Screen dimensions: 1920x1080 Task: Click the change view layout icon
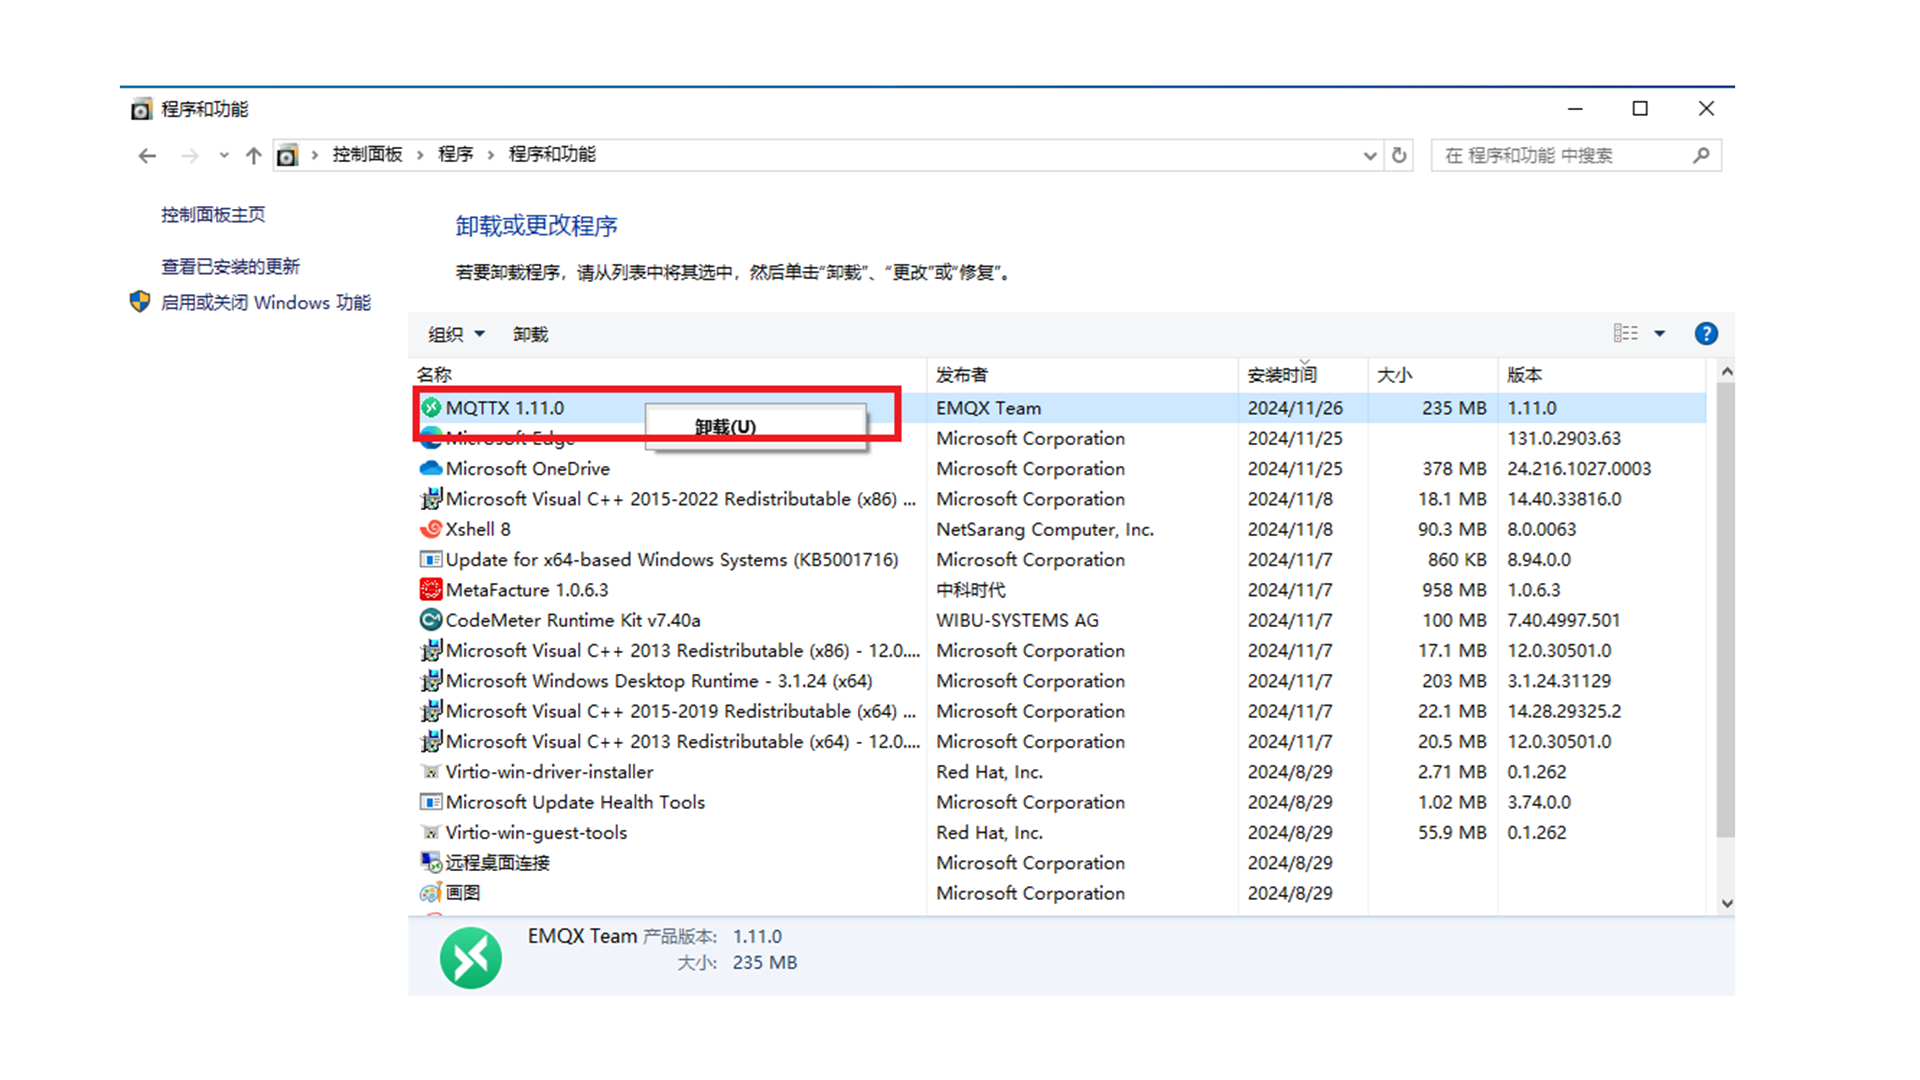(x=1626, y=333)
